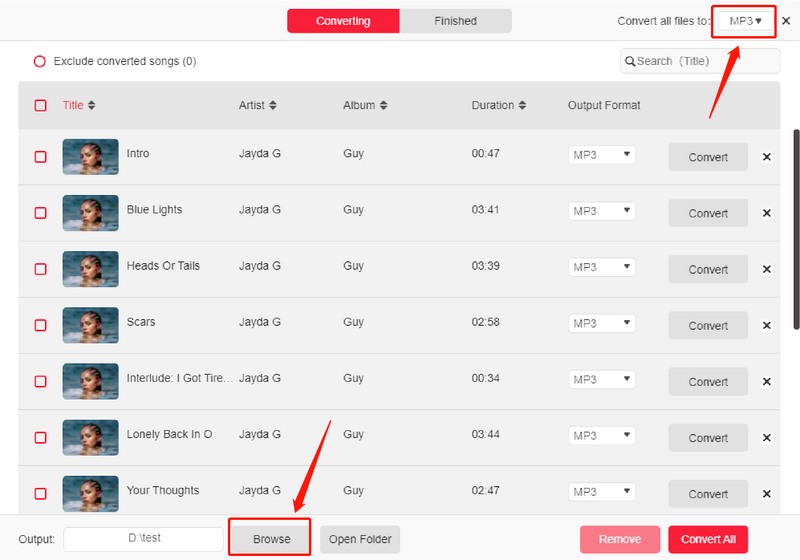
Task: Change the Your Thoughts output format
Action: click(602, 492)
